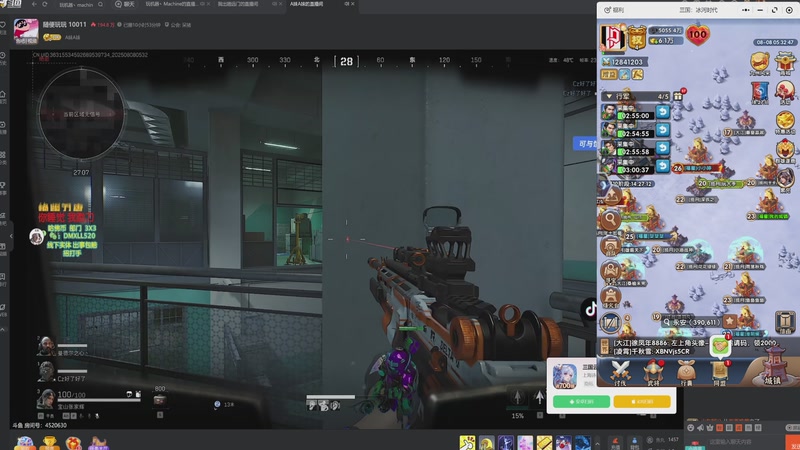Click the emoji face icon in chat toolbar

coord(690,428)
